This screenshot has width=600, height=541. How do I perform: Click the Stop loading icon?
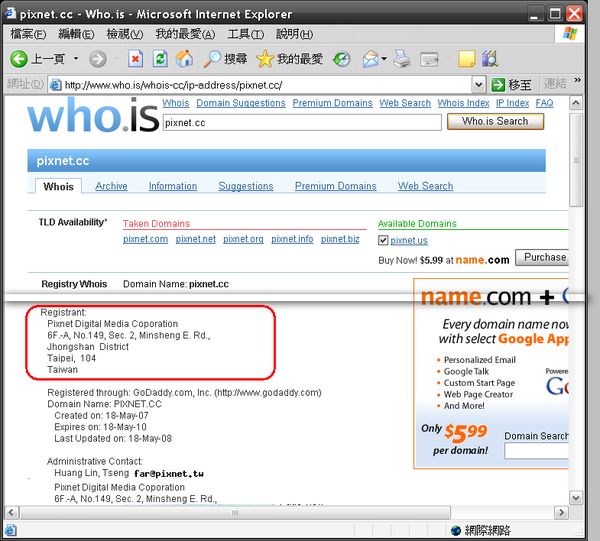click(135, 59)
